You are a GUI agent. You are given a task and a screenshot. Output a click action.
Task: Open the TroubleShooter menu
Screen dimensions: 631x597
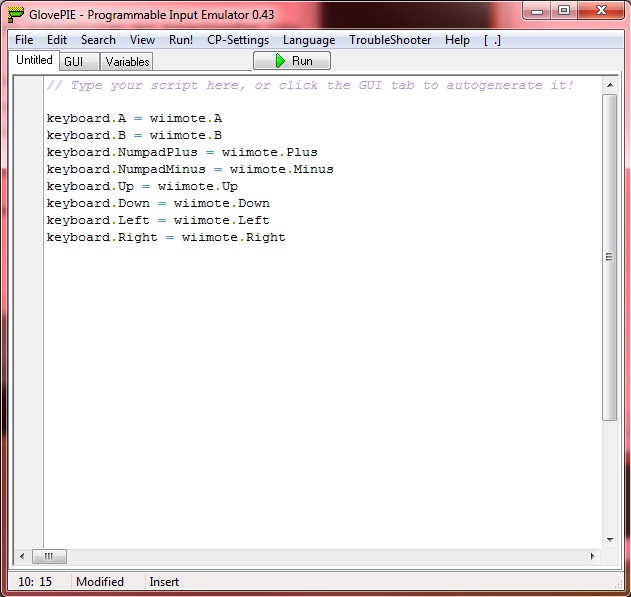tap(390, 40)
